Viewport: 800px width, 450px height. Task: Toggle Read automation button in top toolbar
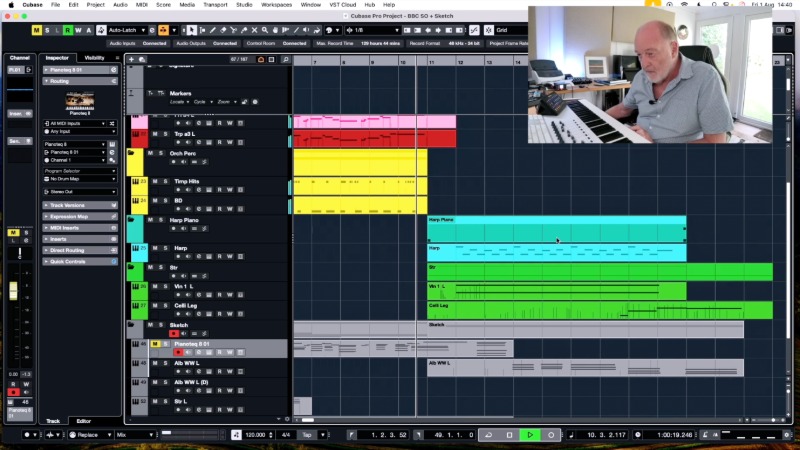[67, 30]
